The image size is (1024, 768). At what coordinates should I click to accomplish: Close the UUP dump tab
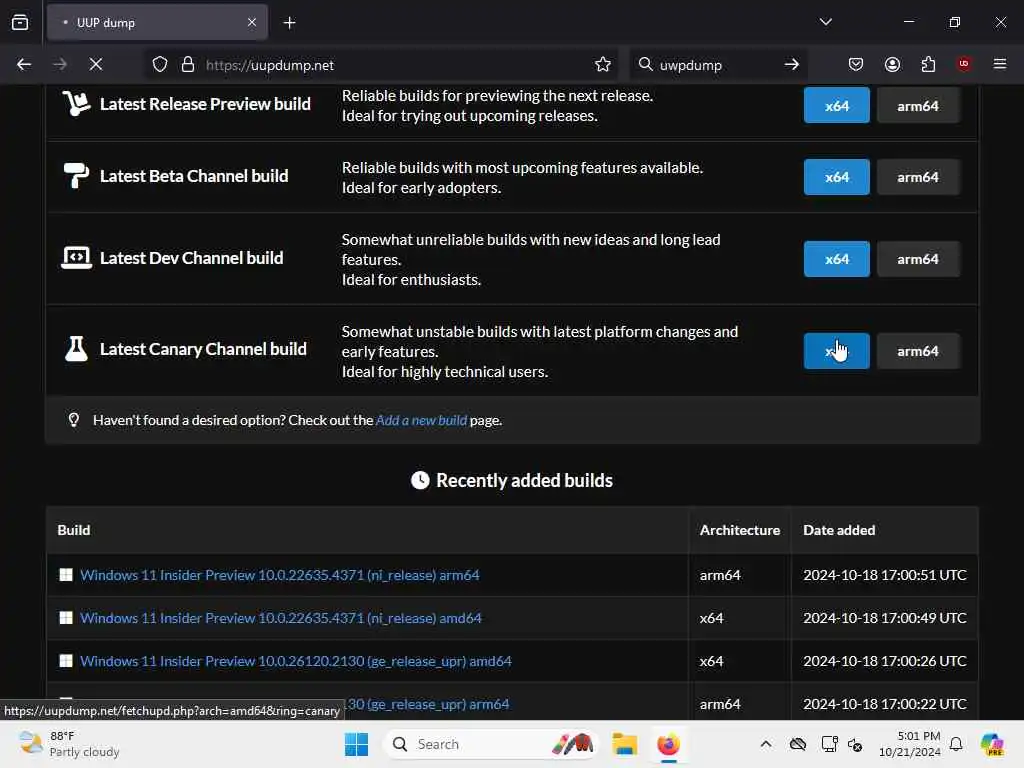(x=252, y=23)
